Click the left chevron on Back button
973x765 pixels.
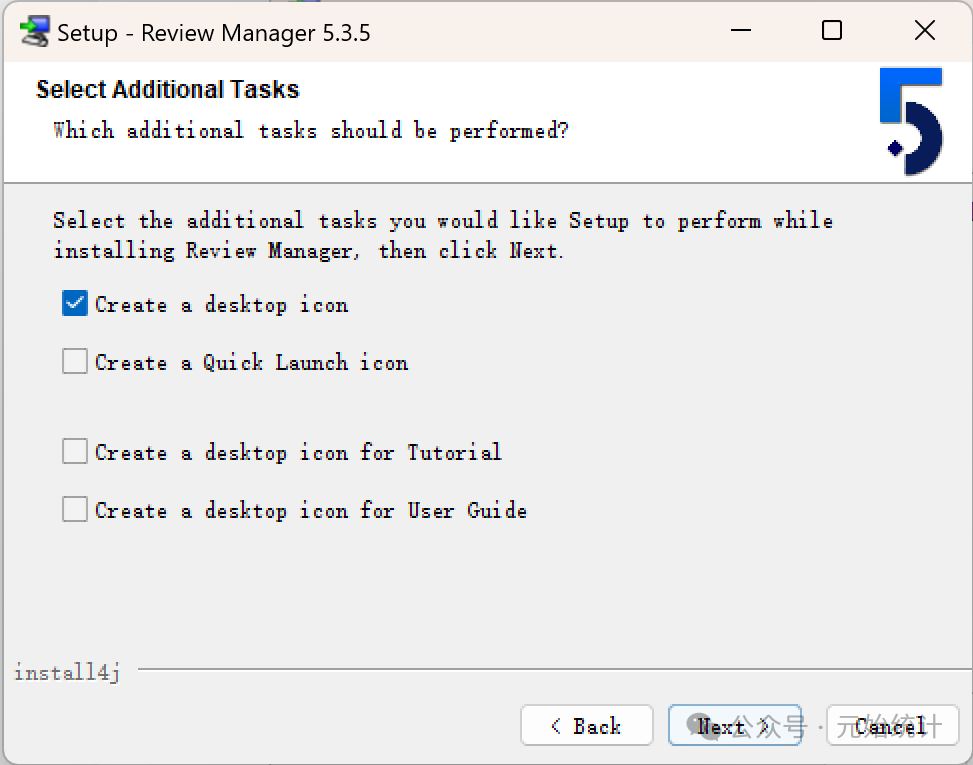coord(556,727)
